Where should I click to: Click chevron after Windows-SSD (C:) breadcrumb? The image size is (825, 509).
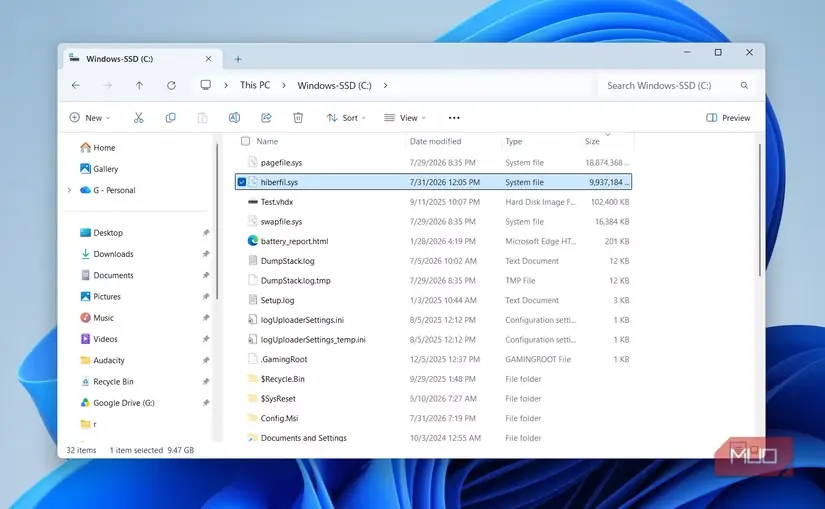click(x=385, y=85)
